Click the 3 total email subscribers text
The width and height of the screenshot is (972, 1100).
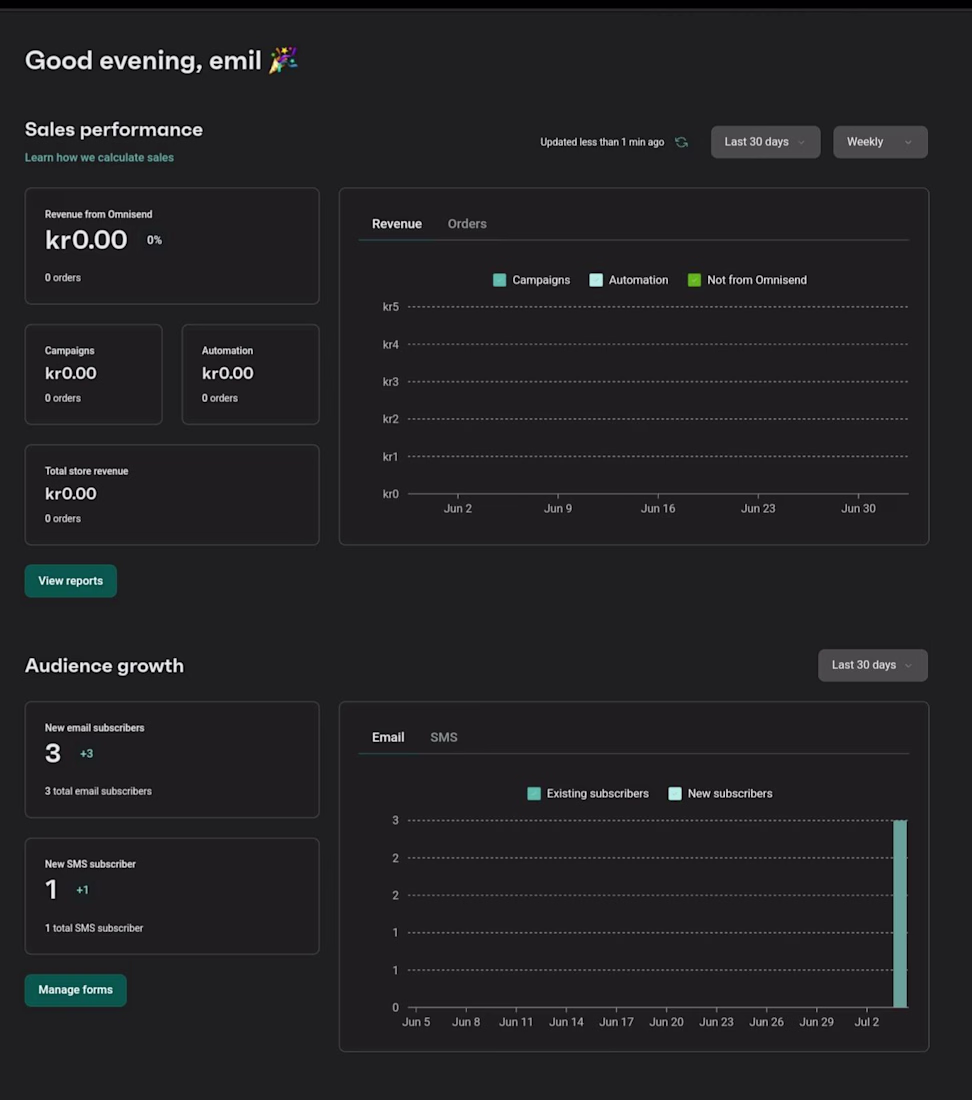coord(98,791)
